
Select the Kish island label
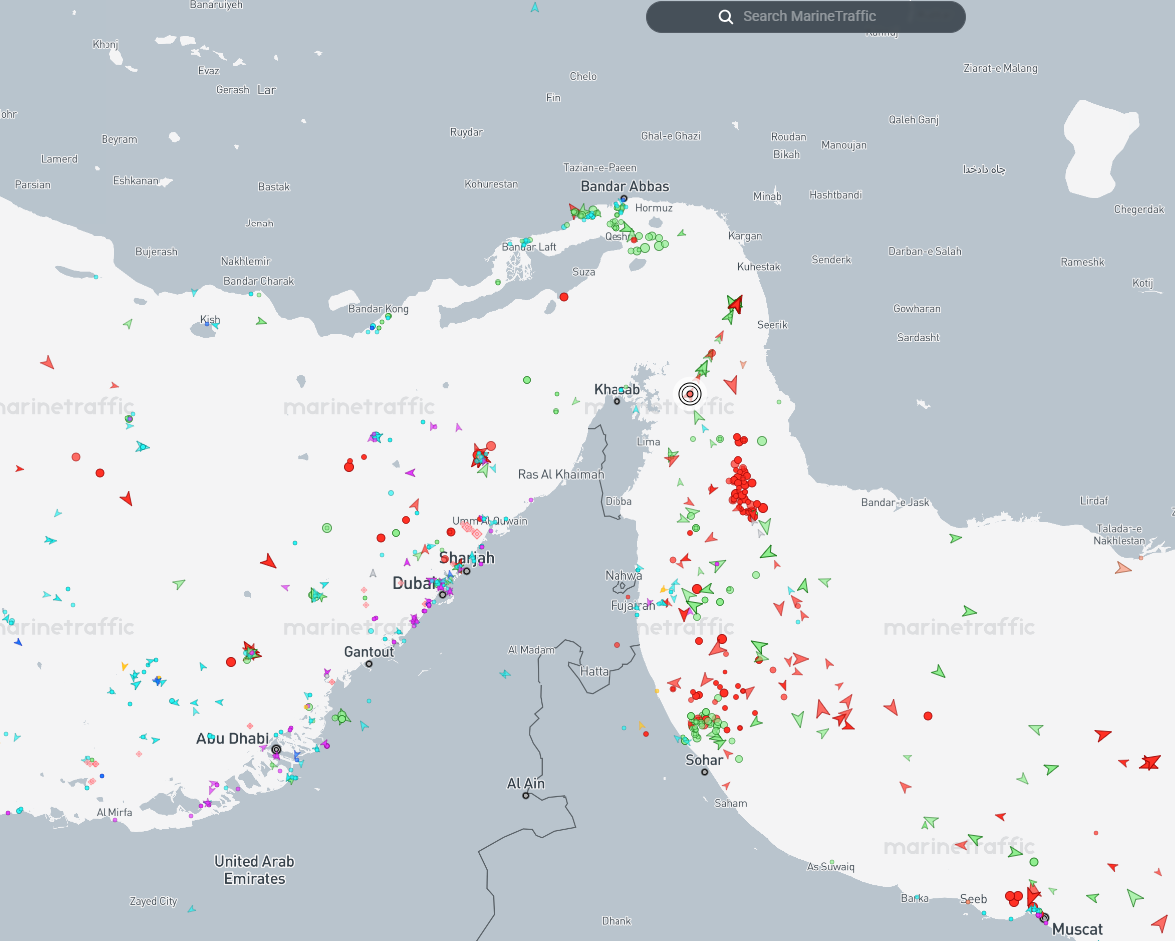point(210,320)
